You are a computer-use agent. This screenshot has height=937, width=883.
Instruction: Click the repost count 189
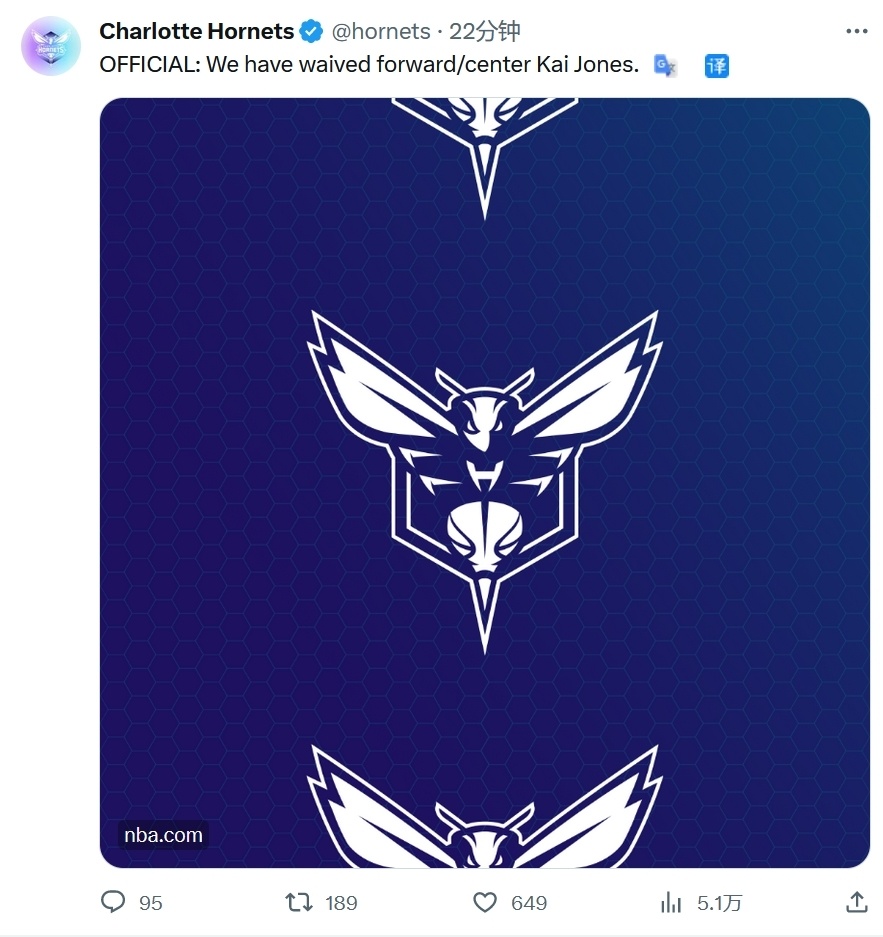click(341, 903)
